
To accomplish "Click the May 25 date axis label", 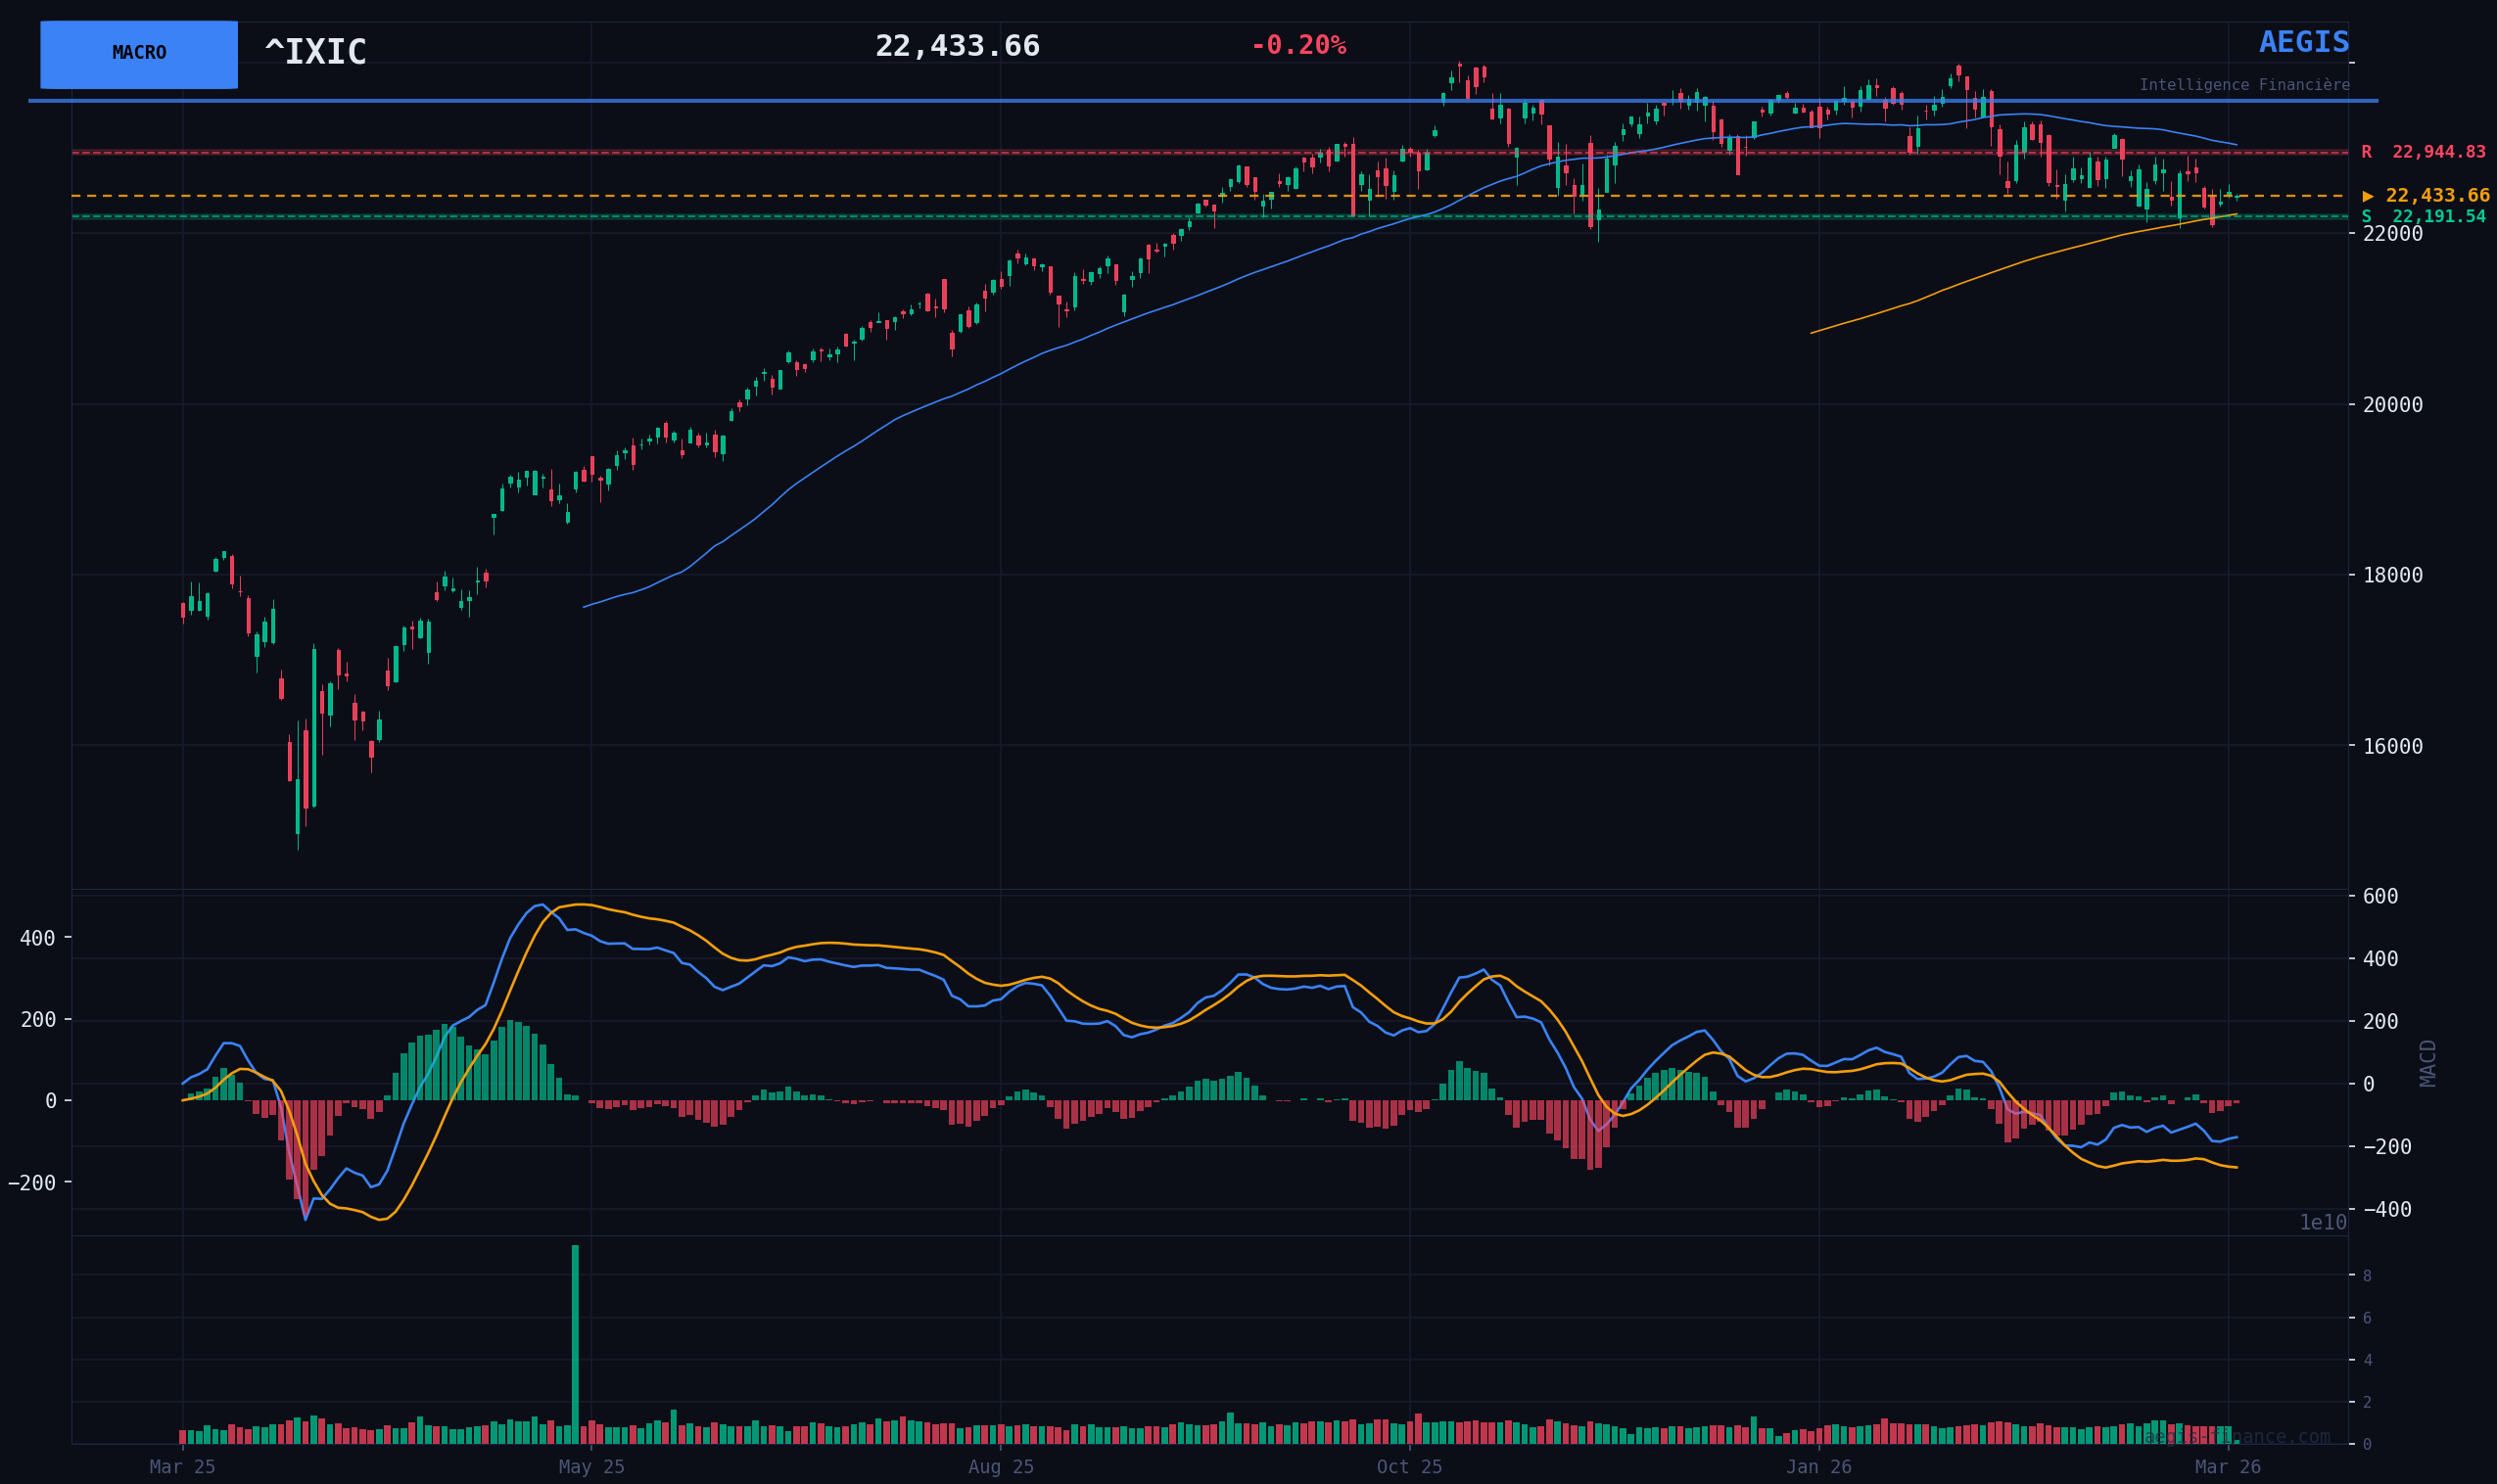I will click(x=591, y=1467).
